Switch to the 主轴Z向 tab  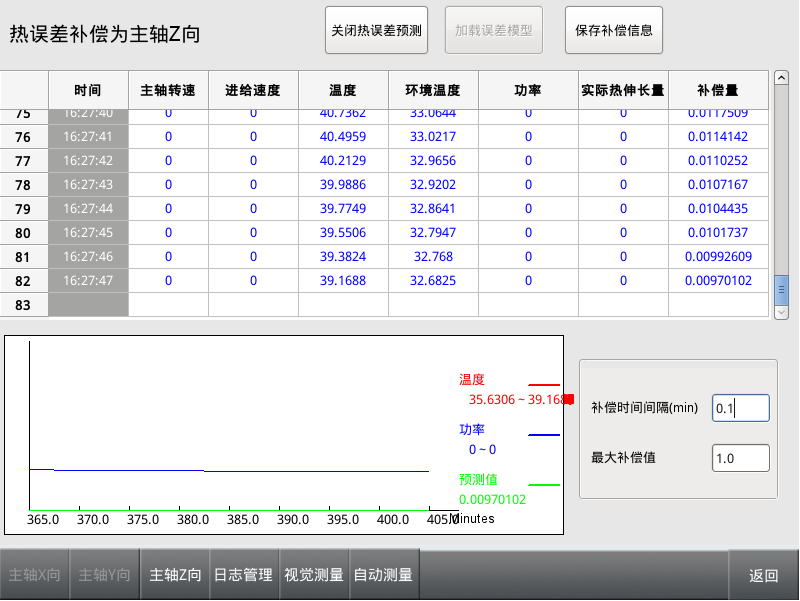[x=175, y=575]
